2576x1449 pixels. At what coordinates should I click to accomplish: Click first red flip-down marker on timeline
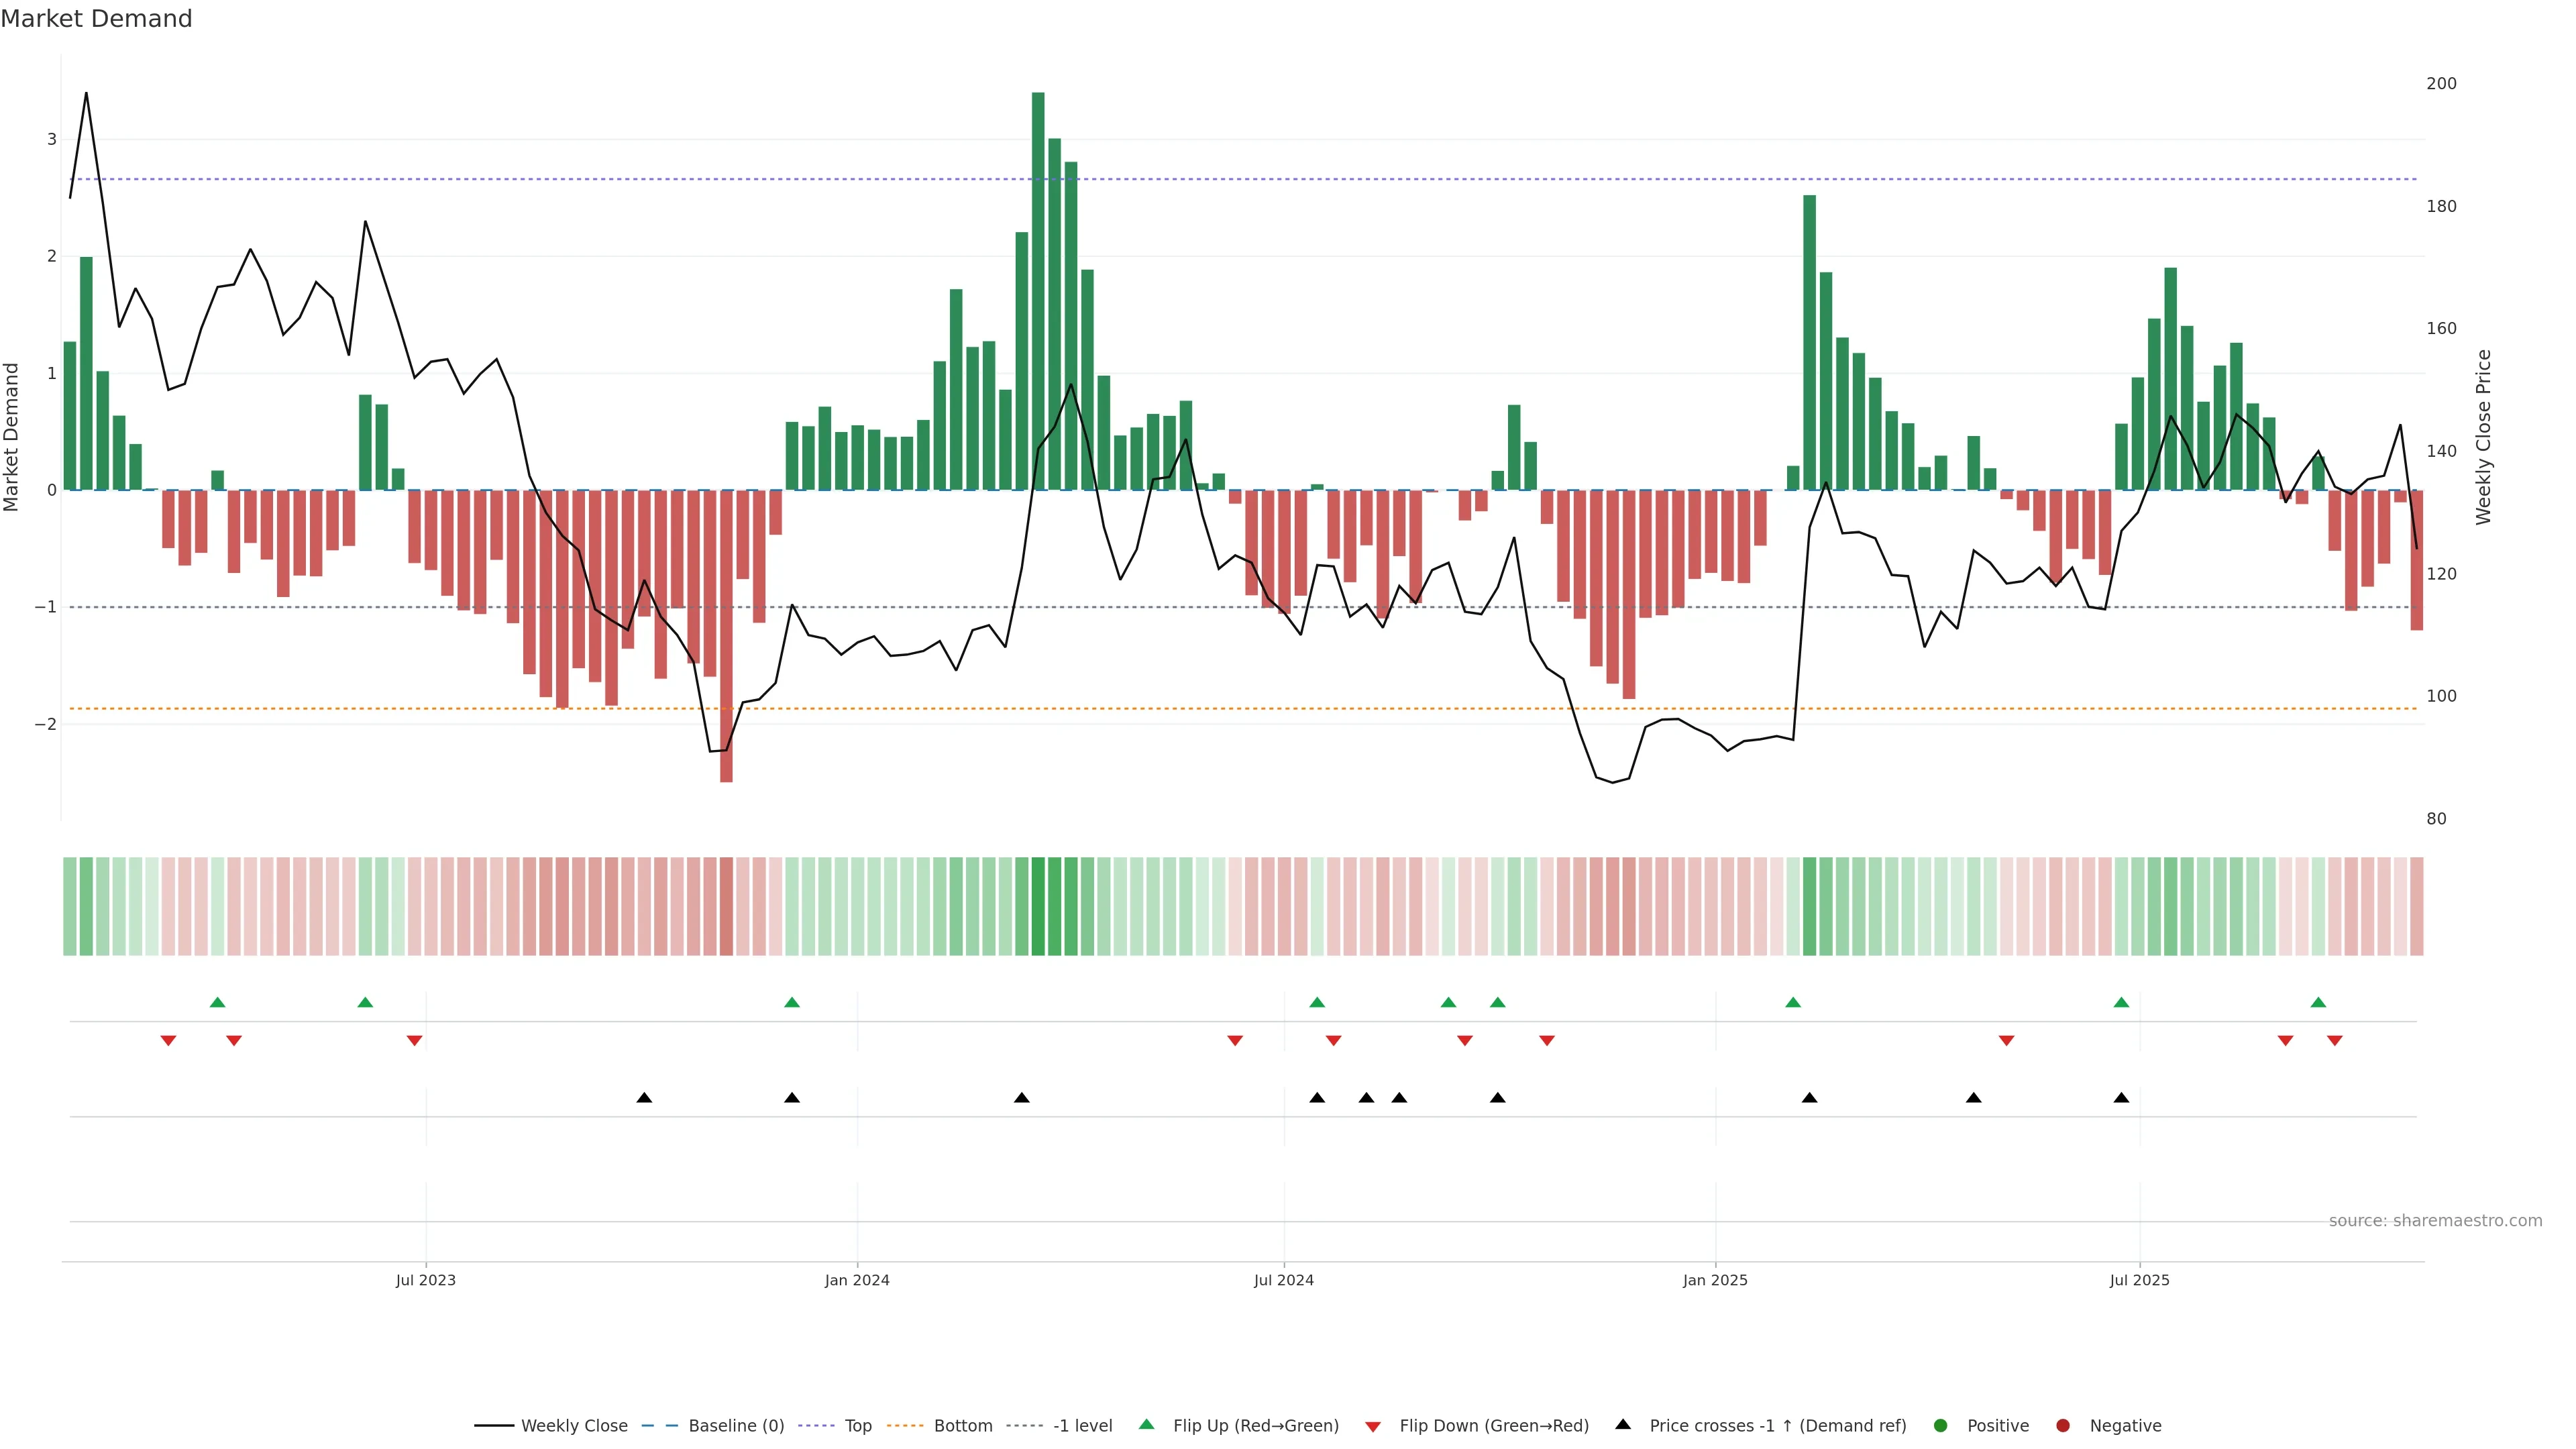coord(168,1041)
